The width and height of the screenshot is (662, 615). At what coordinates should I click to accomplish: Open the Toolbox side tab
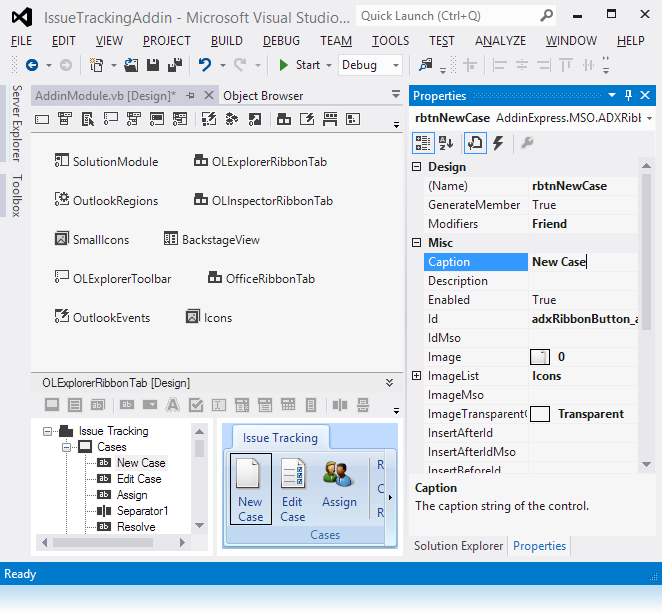[16, 196]
